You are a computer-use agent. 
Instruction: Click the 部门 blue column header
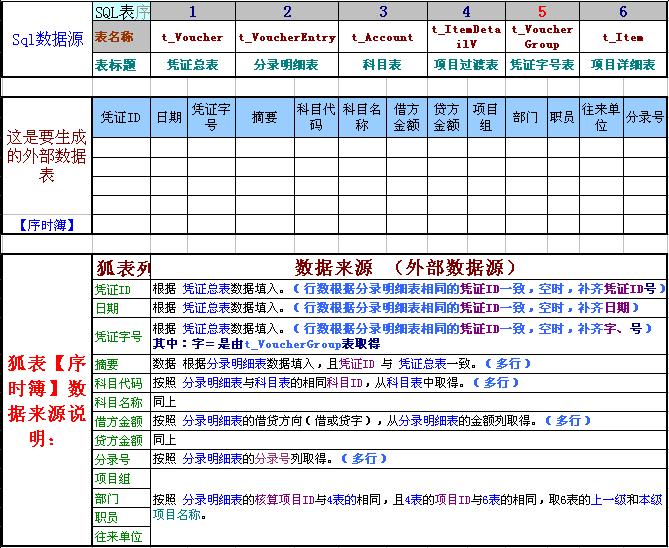(x=526, y=117)
